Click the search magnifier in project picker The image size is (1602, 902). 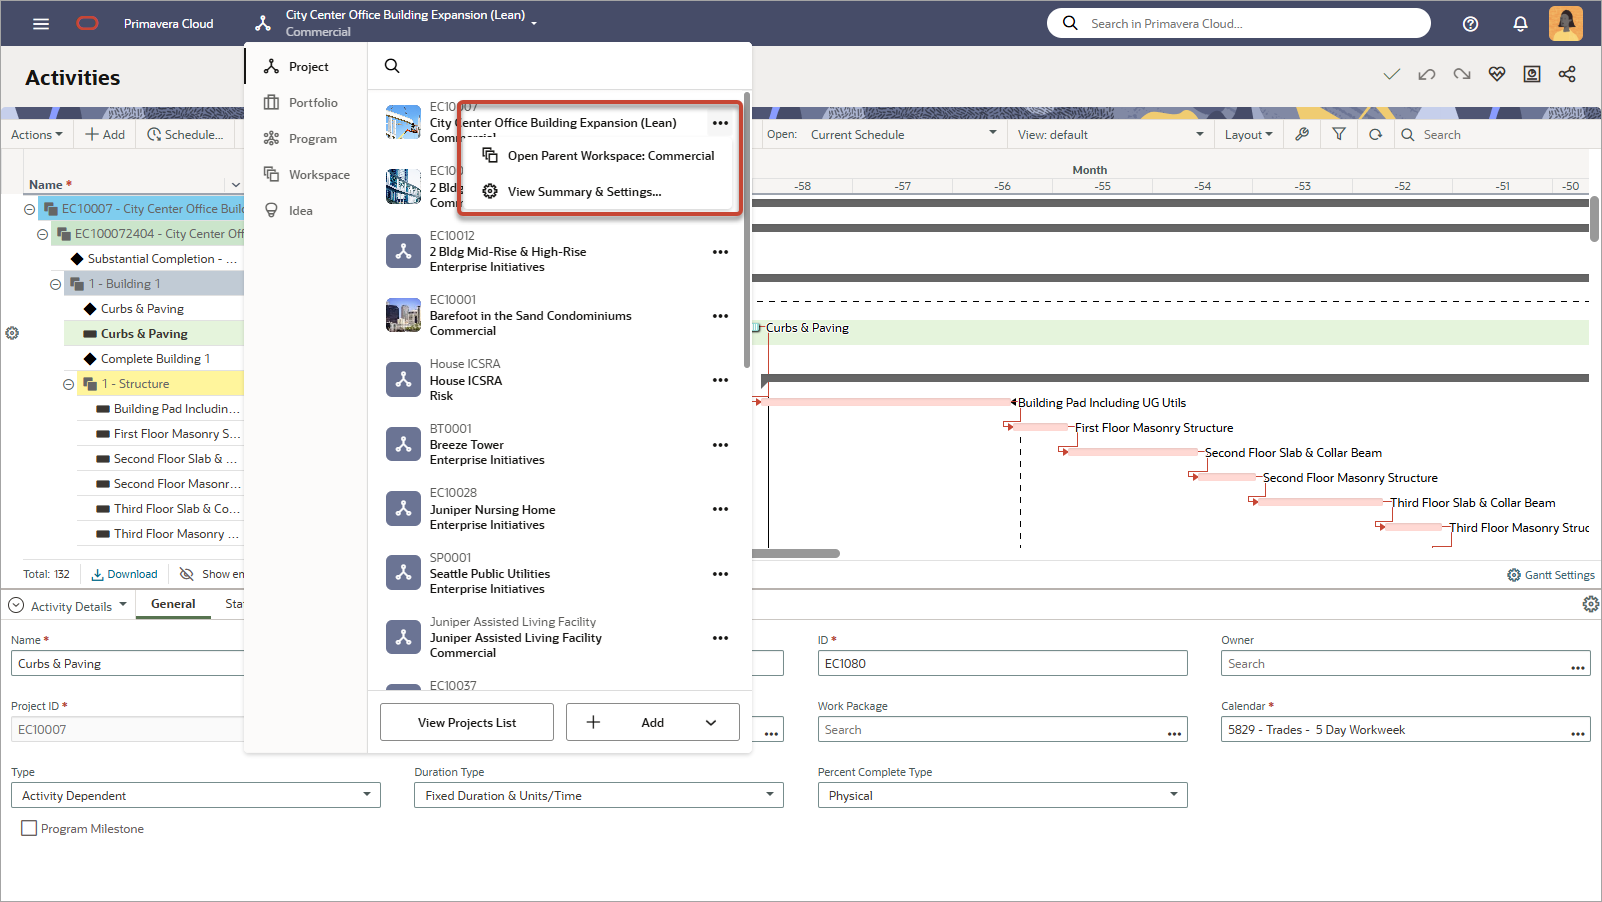[x=392, y=66]
